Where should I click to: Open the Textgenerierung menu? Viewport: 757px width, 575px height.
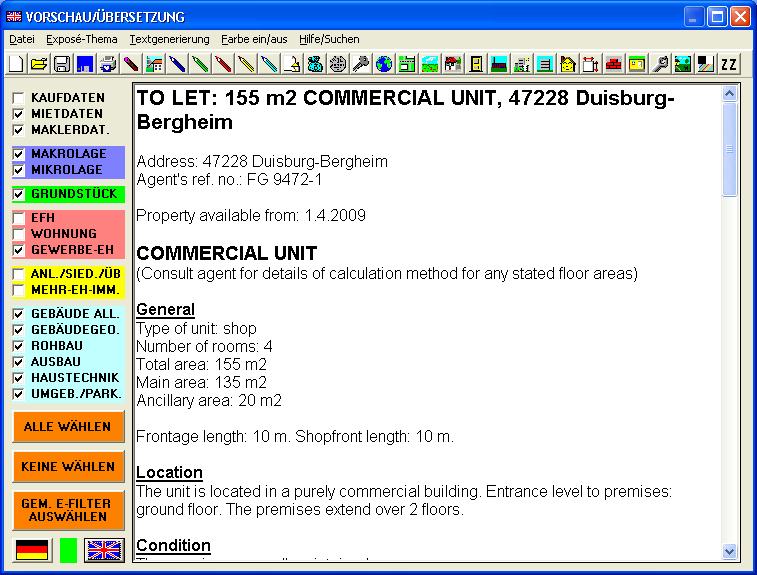[x=169, y=39]
